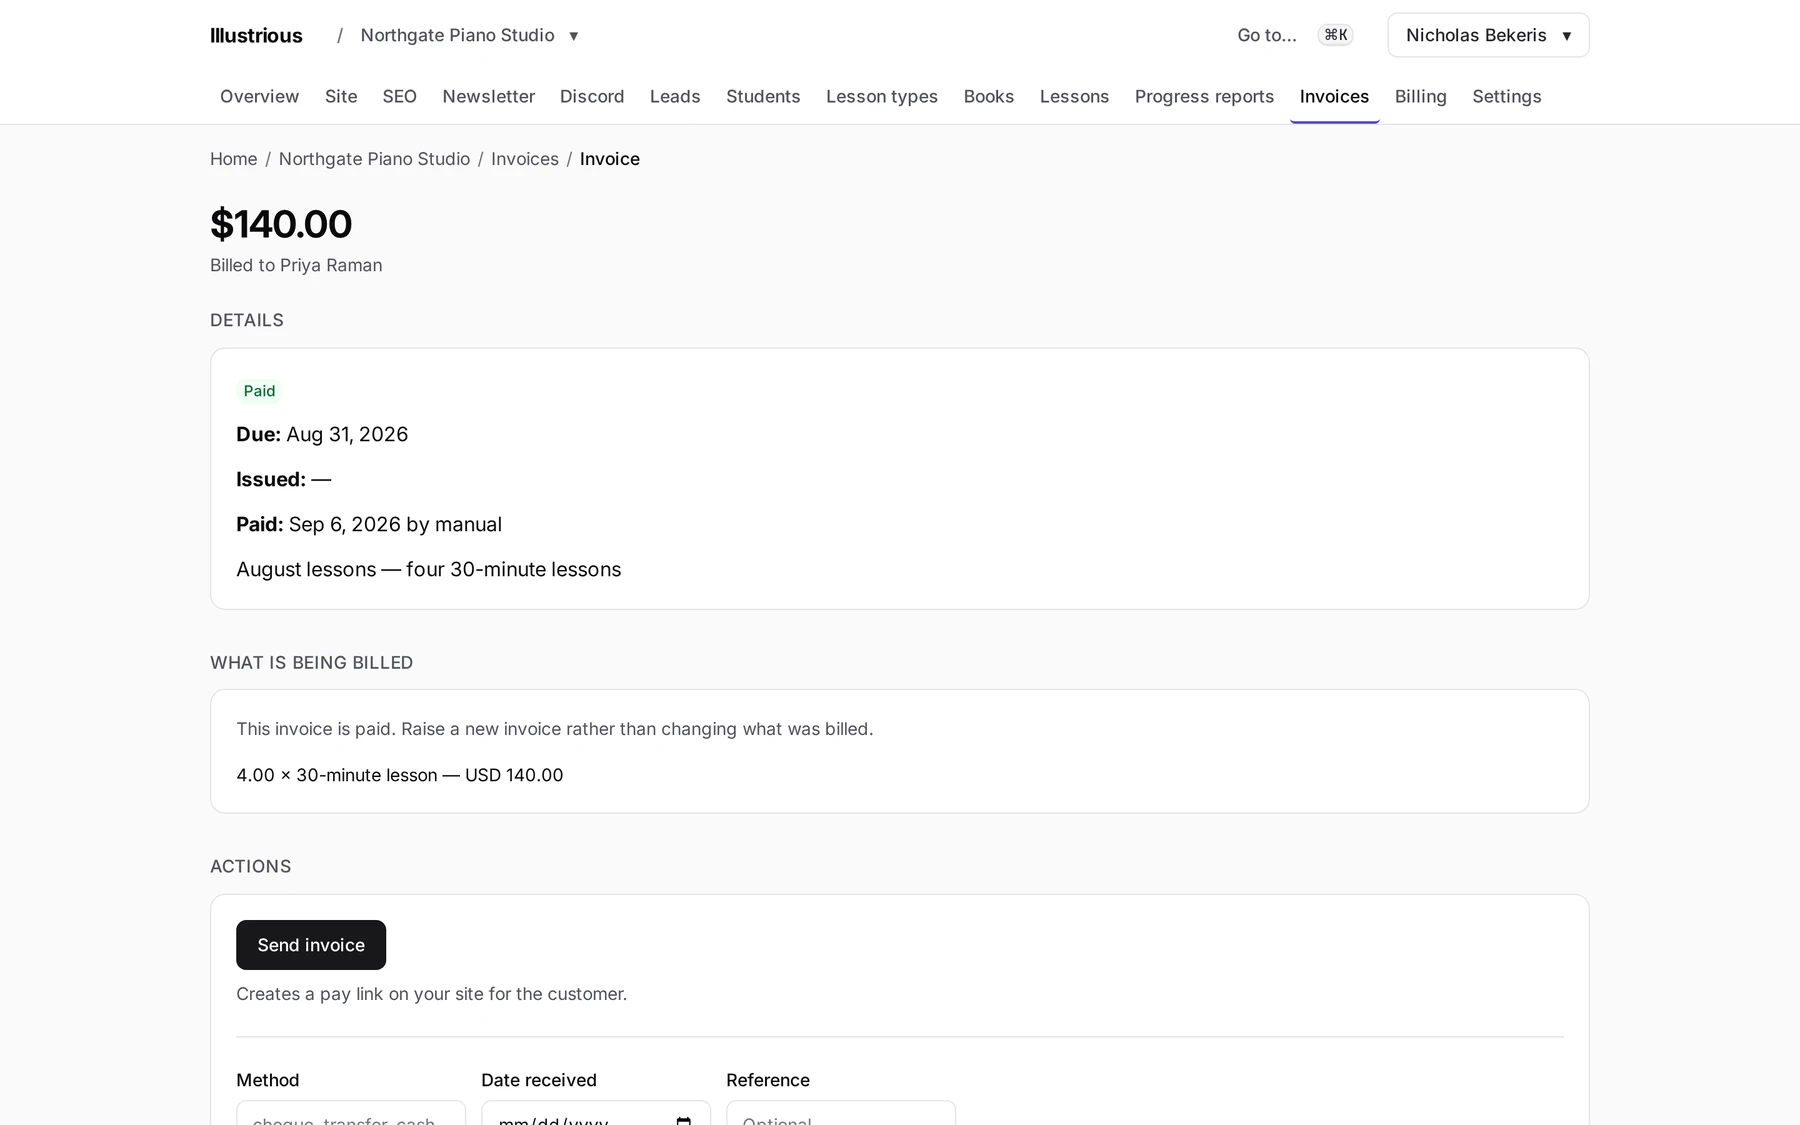This screenshot has width=1800, height=1125.
Task: Open the Discord tab
Action: [x=592, y=96]
